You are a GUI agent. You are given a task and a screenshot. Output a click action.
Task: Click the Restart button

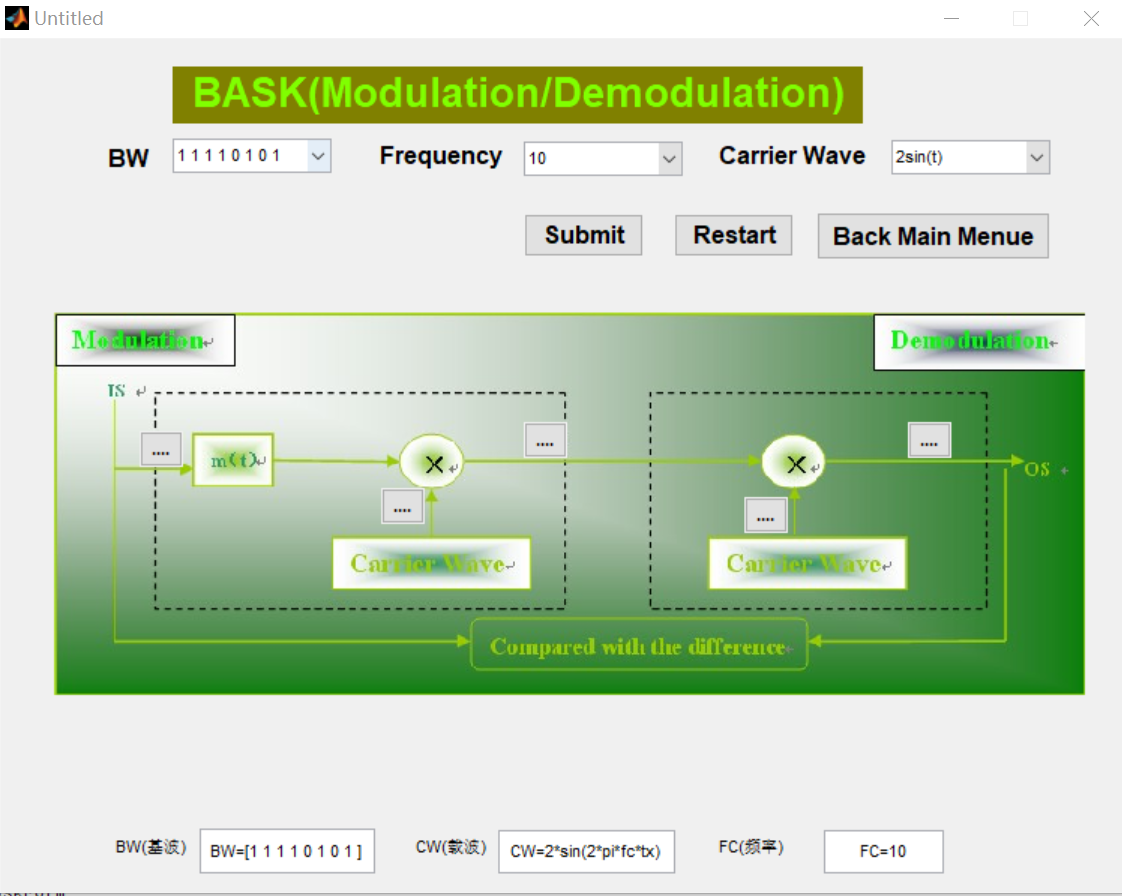point(733,235)
